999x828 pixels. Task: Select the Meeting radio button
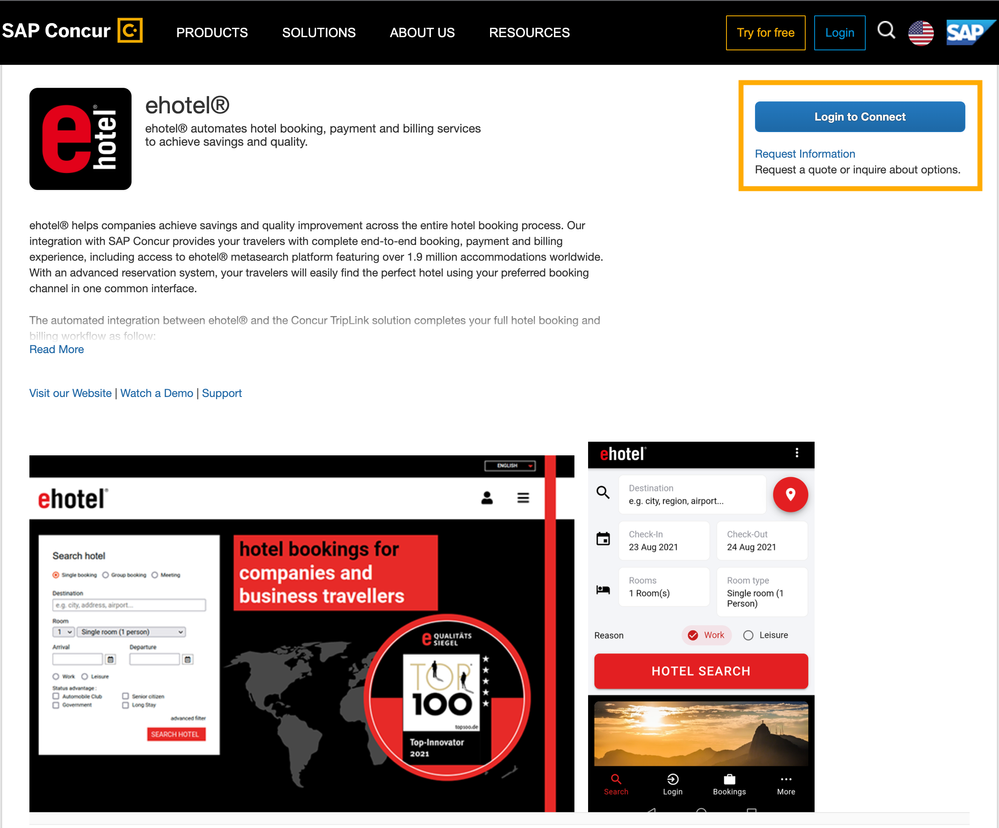pyautogui.click(x=155, y=575)
